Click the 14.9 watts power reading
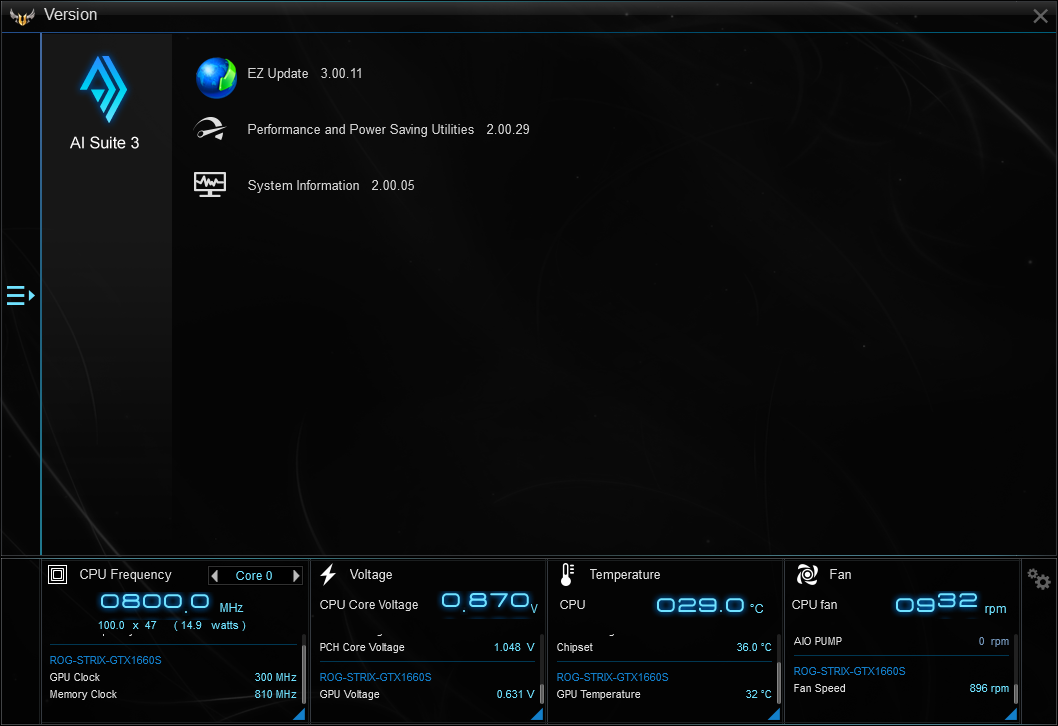The height and width of the screenshot is (726, 1058). 210,625
